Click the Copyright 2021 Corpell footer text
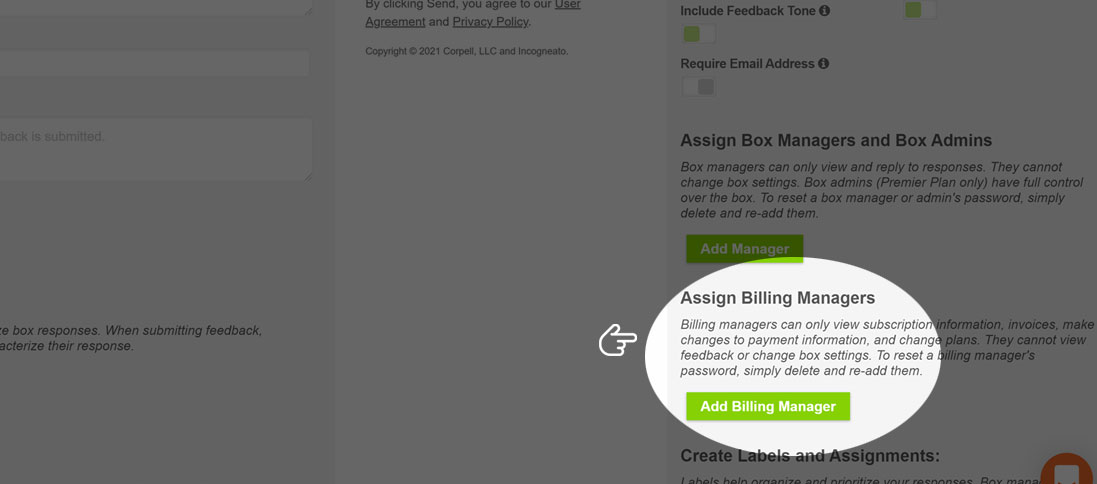Screen dimensions: 1097x484 467,51
